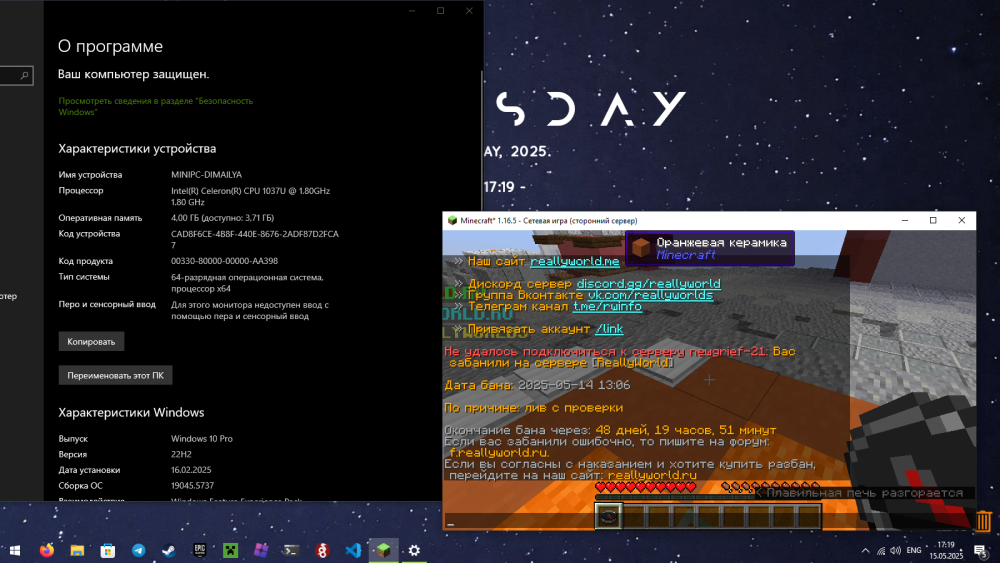This screenshot has height=563, width=1000.
Task: Select the orange Recycle Bin desktop icon
Action: point(983,520)
